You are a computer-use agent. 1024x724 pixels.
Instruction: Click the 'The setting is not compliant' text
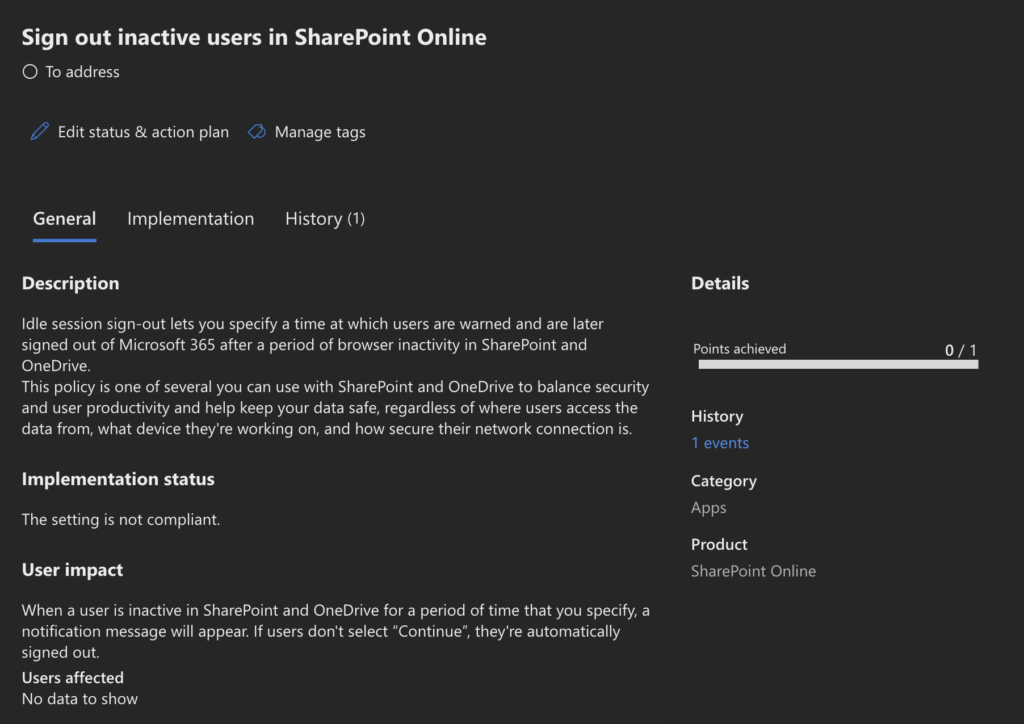pyautogui.click(x=120, y=520)
